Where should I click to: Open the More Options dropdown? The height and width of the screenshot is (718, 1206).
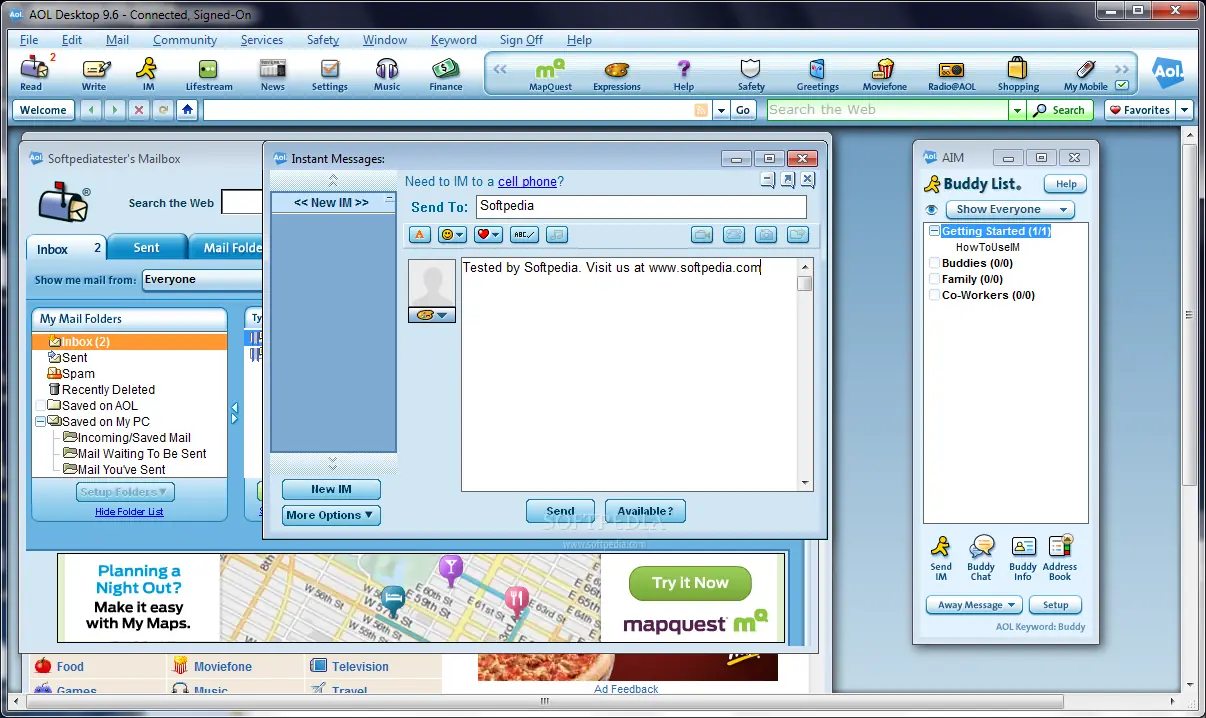point(331,515)
